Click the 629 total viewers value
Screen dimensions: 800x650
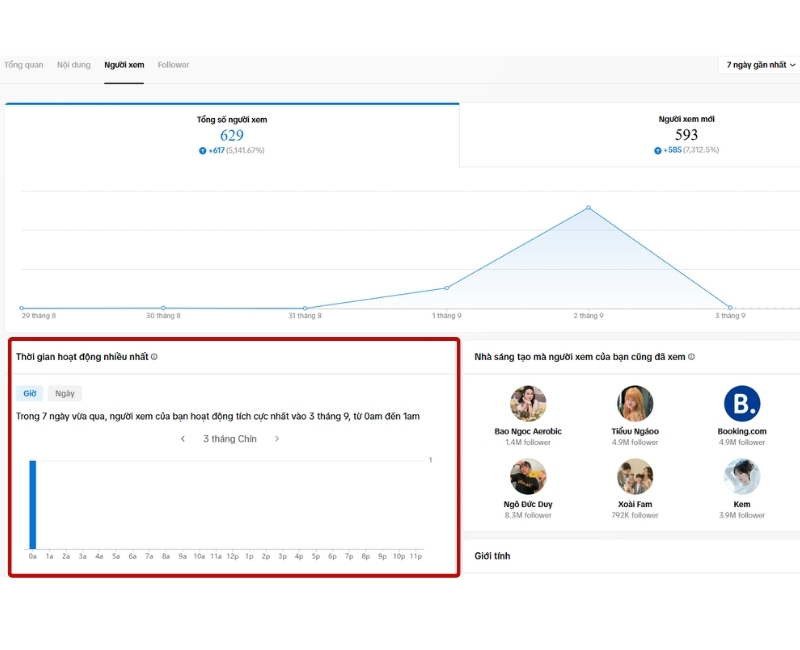tap(232, 135)
